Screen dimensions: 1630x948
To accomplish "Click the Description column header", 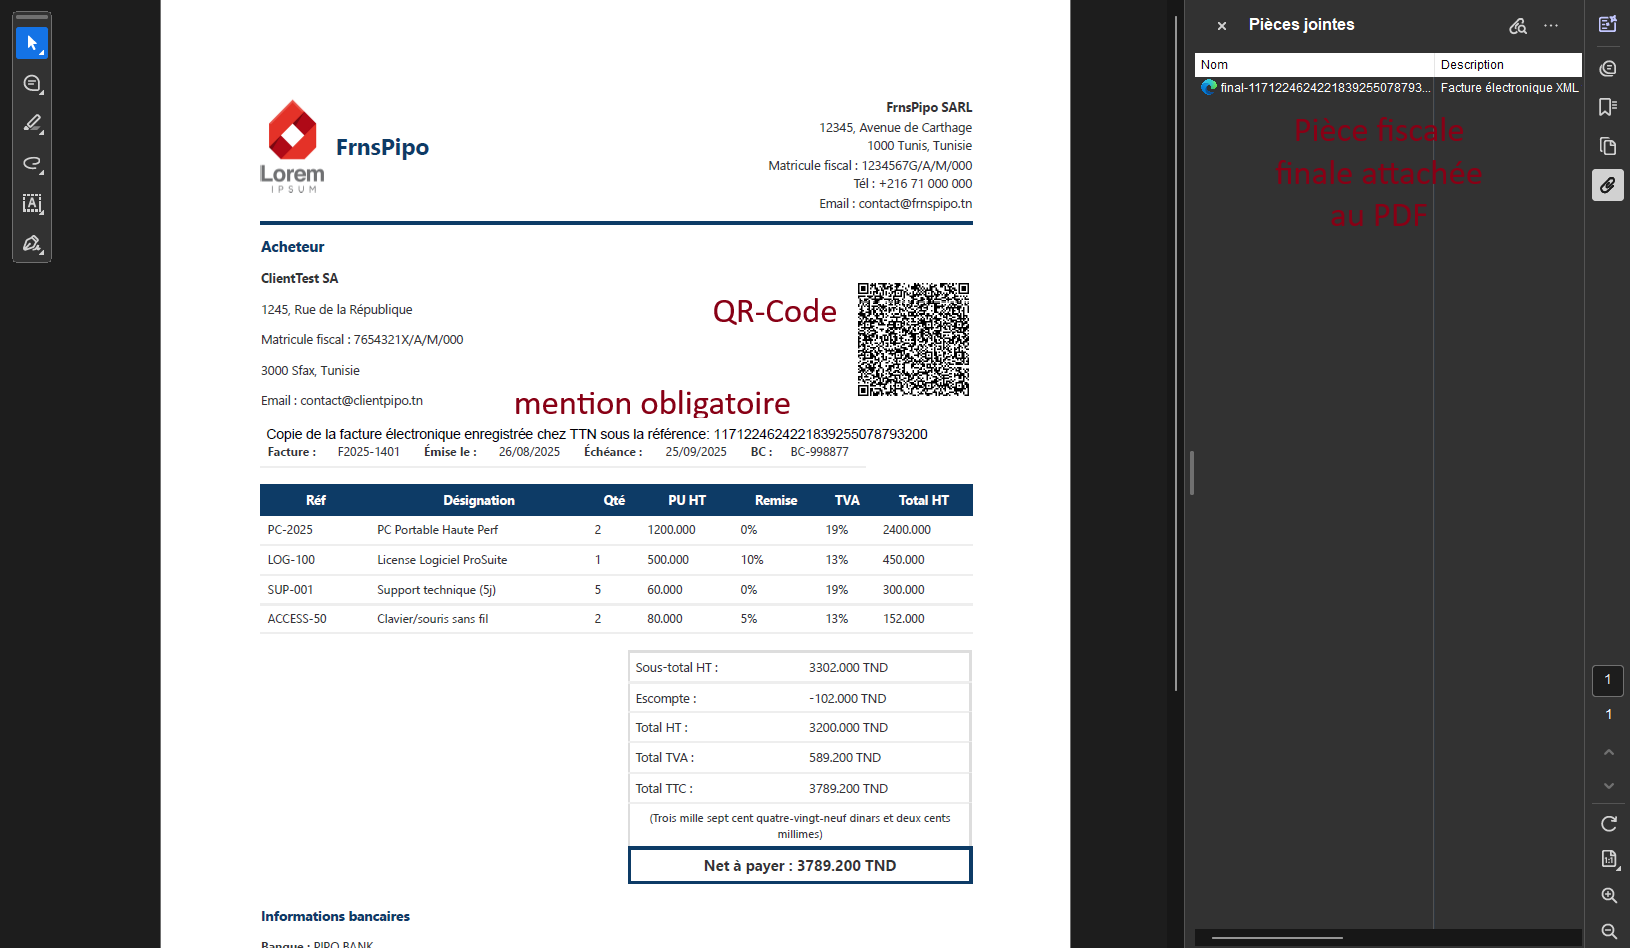I will click(1507, 65).
